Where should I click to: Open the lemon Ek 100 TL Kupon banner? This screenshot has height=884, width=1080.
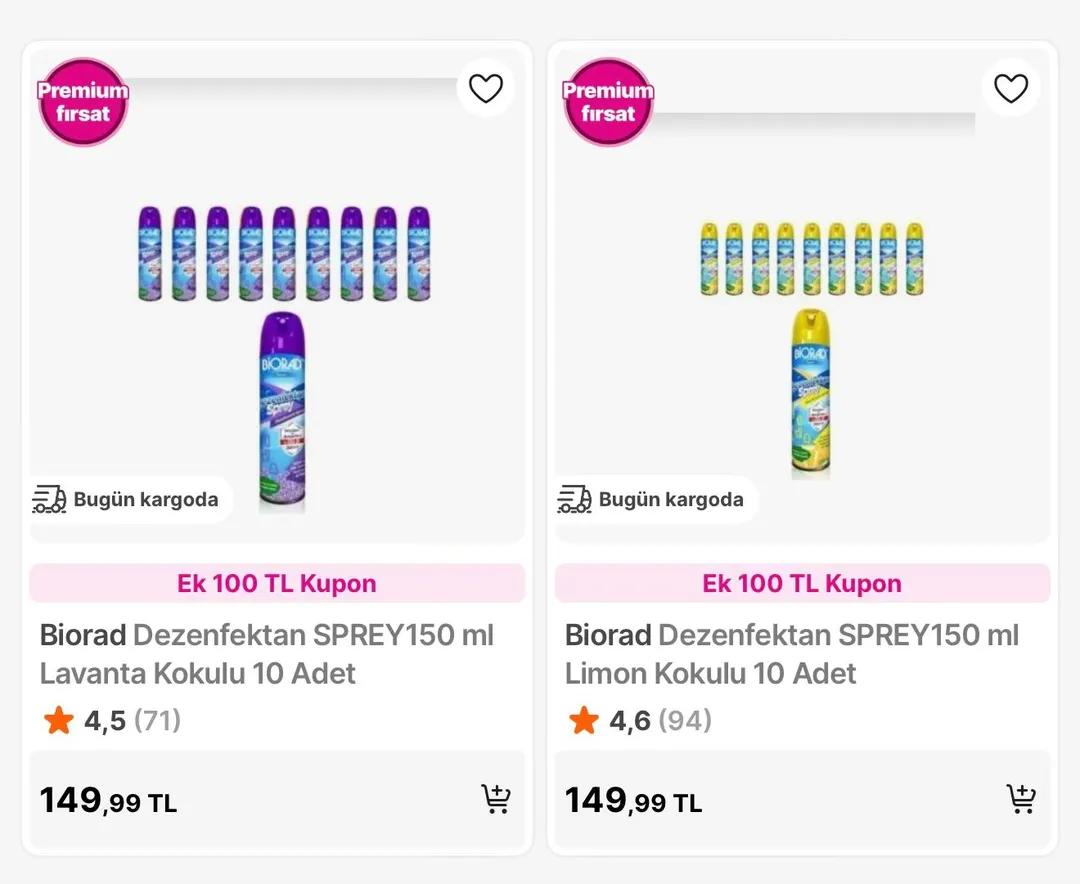802,584
